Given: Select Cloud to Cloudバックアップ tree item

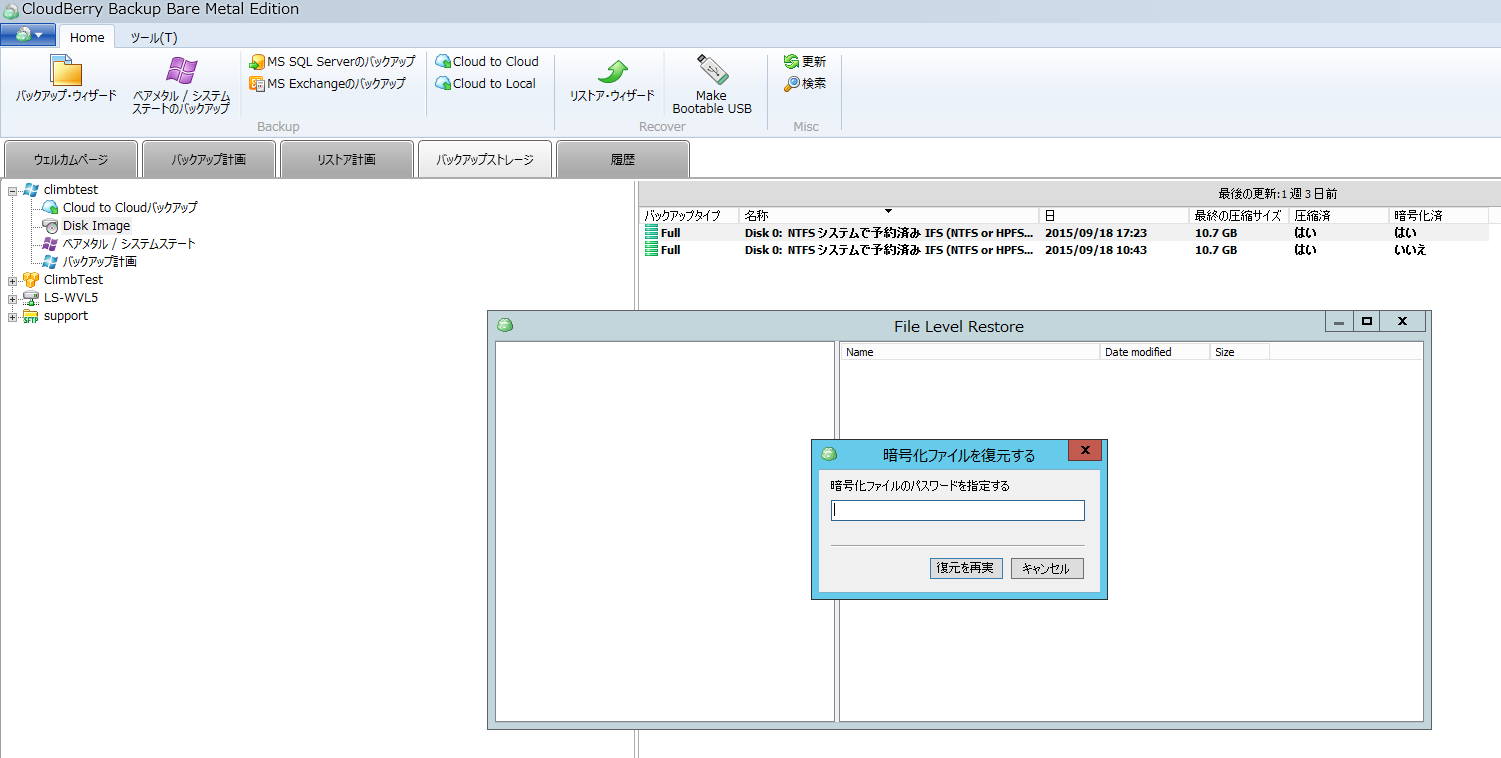Looking at the screenshot, I should pos(129,207).
